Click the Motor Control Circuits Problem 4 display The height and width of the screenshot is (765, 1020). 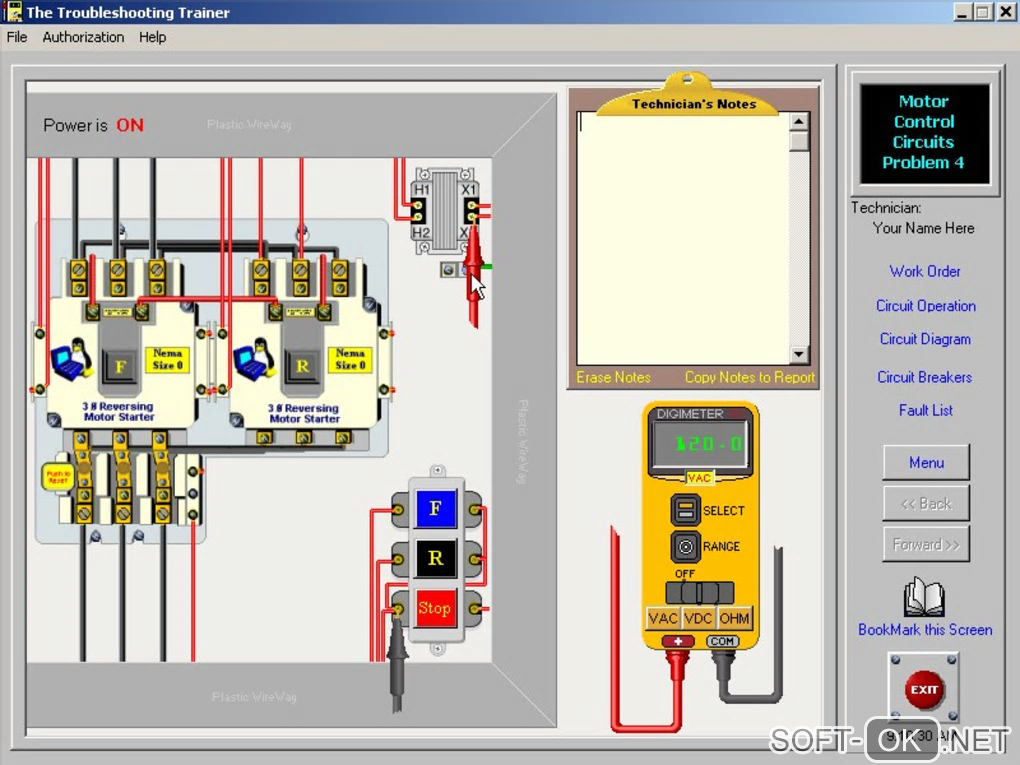pyautogui.click(x=924, y=132)
